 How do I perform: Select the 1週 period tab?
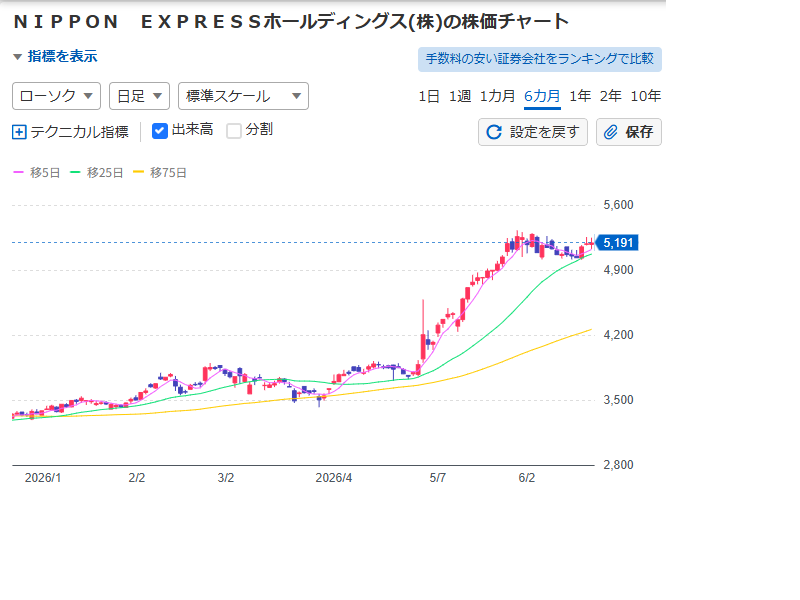click(x=460, y=96)
